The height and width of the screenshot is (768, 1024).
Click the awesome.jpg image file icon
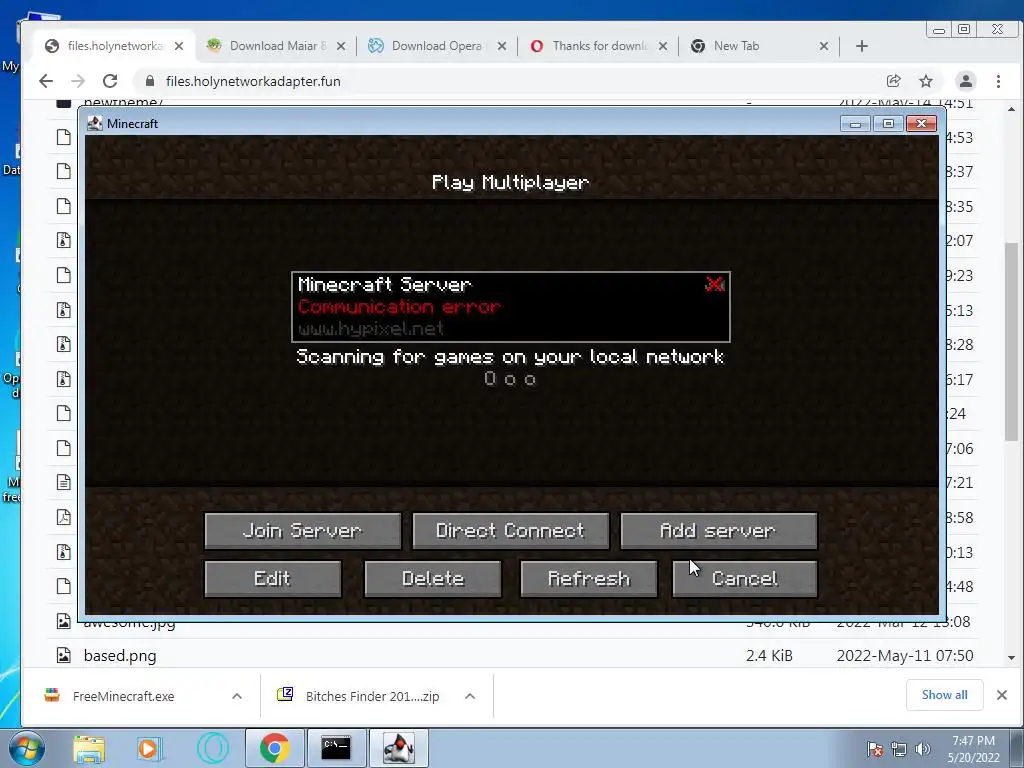[x=63, y=621]
